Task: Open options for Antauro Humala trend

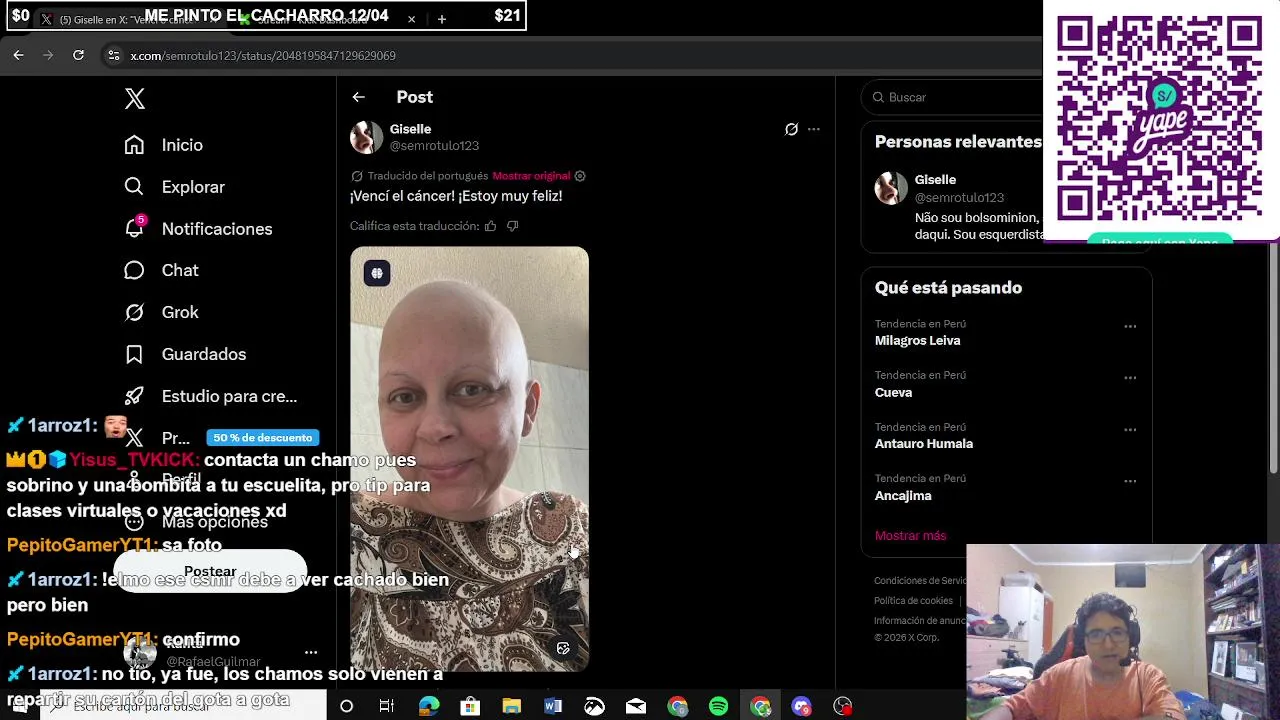Action: click(x=1130, y=430)
